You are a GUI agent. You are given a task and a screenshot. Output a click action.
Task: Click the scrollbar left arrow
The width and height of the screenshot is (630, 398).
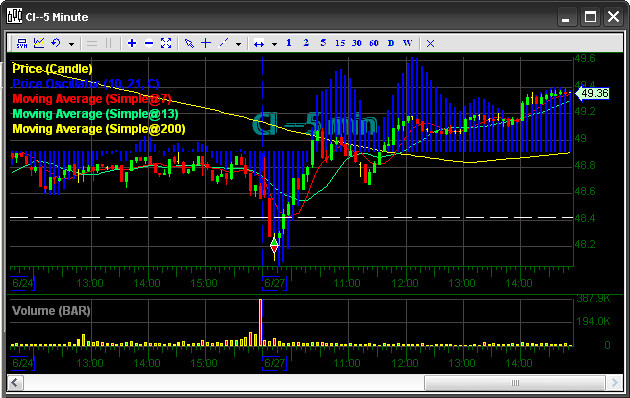(15, 383)
